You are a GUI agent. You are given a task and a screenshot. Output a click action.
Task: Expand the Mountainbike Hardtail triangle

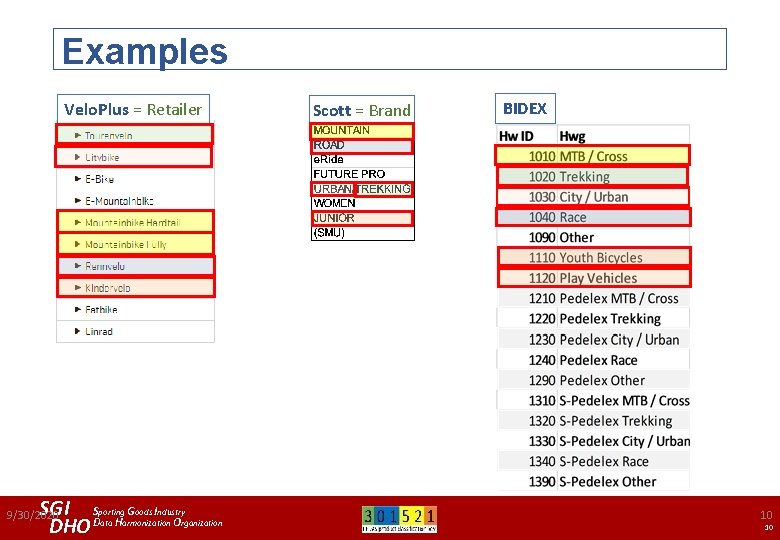click(x=78, y=223)
